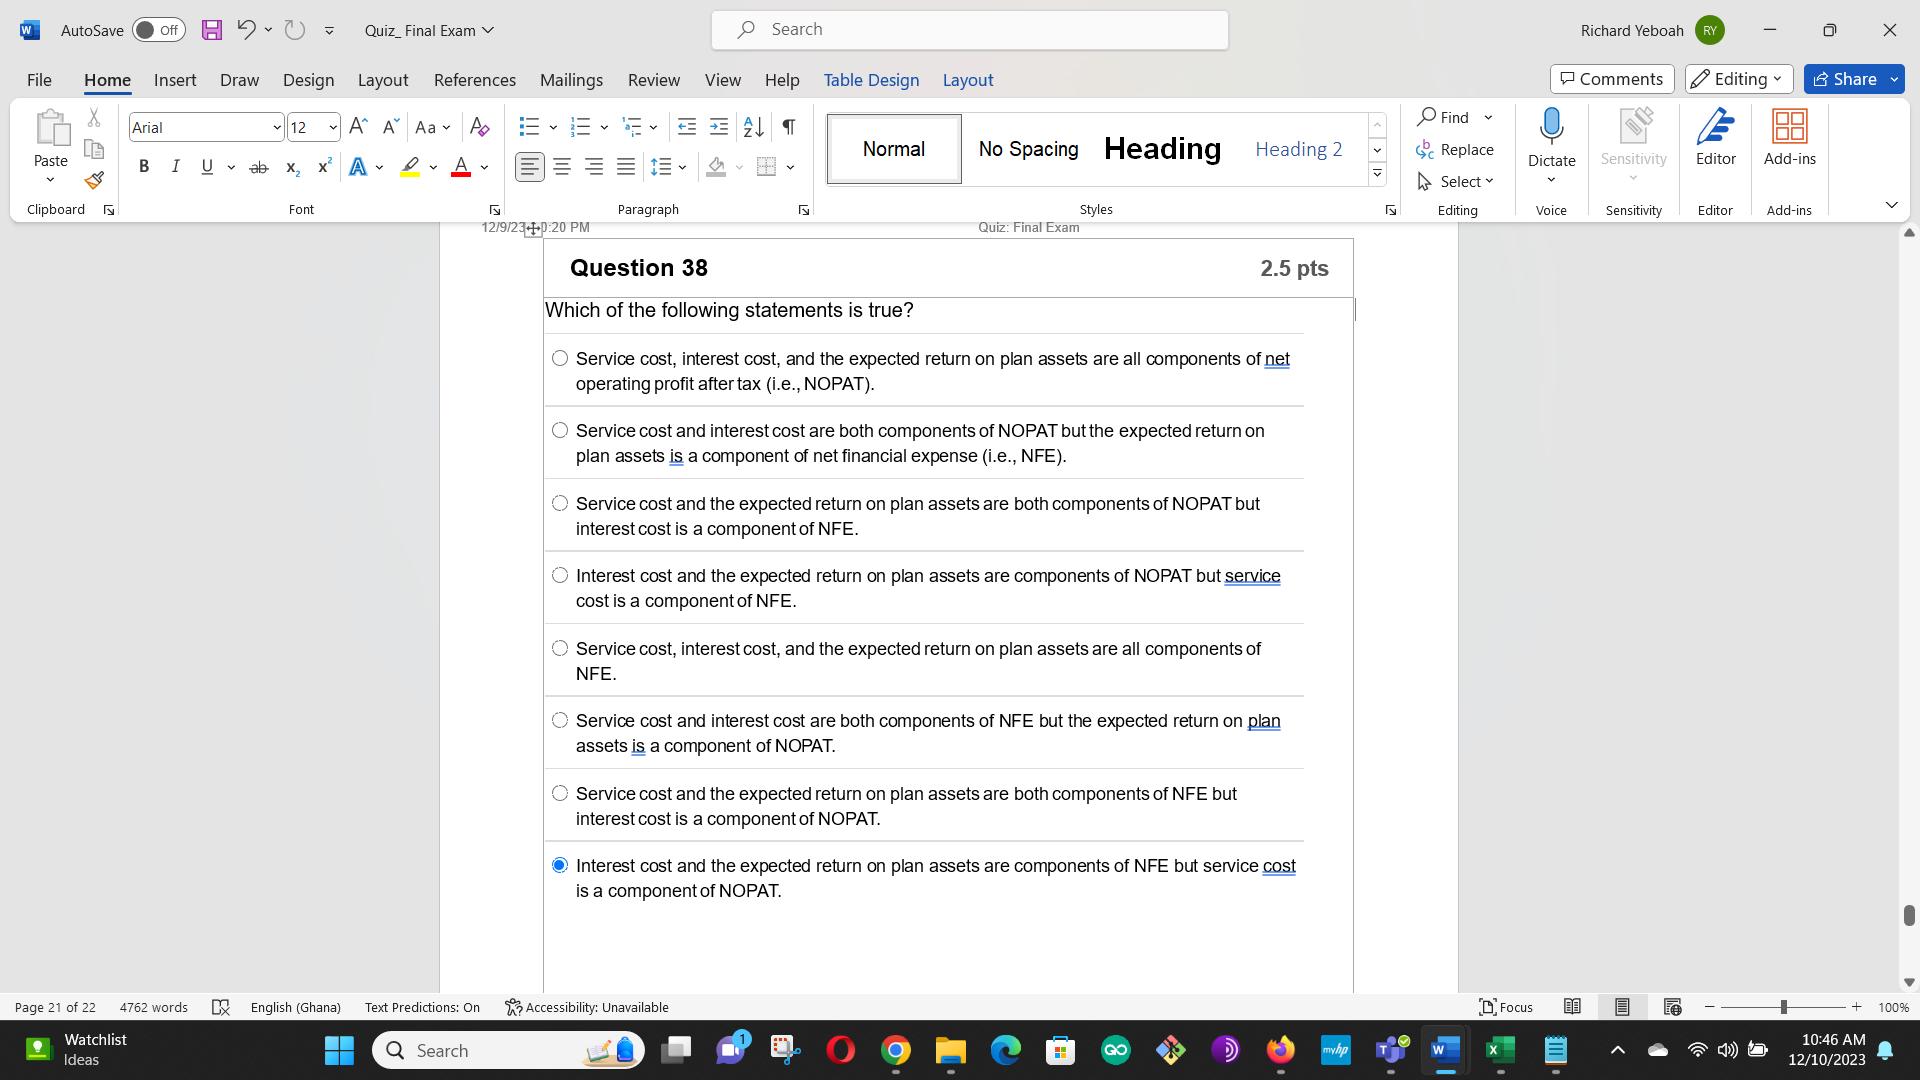Select option: expected return is component of NOPAT
This screenshot has width=1920, height=1080.
point(560,720)
